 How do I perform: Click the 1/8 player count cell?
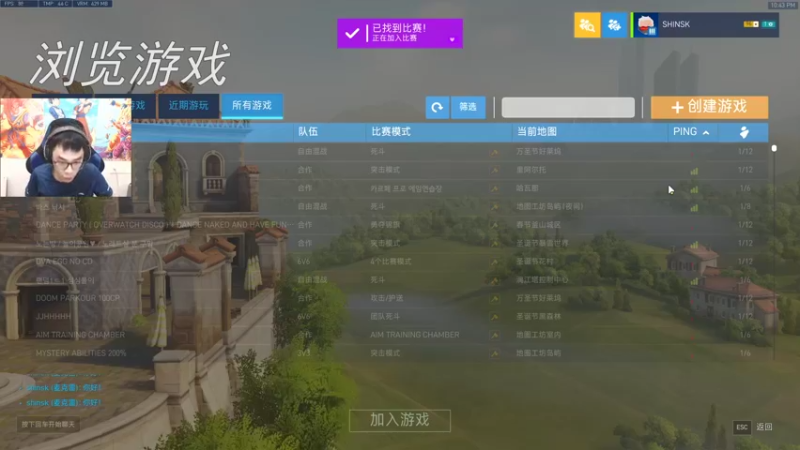[745, 207]
